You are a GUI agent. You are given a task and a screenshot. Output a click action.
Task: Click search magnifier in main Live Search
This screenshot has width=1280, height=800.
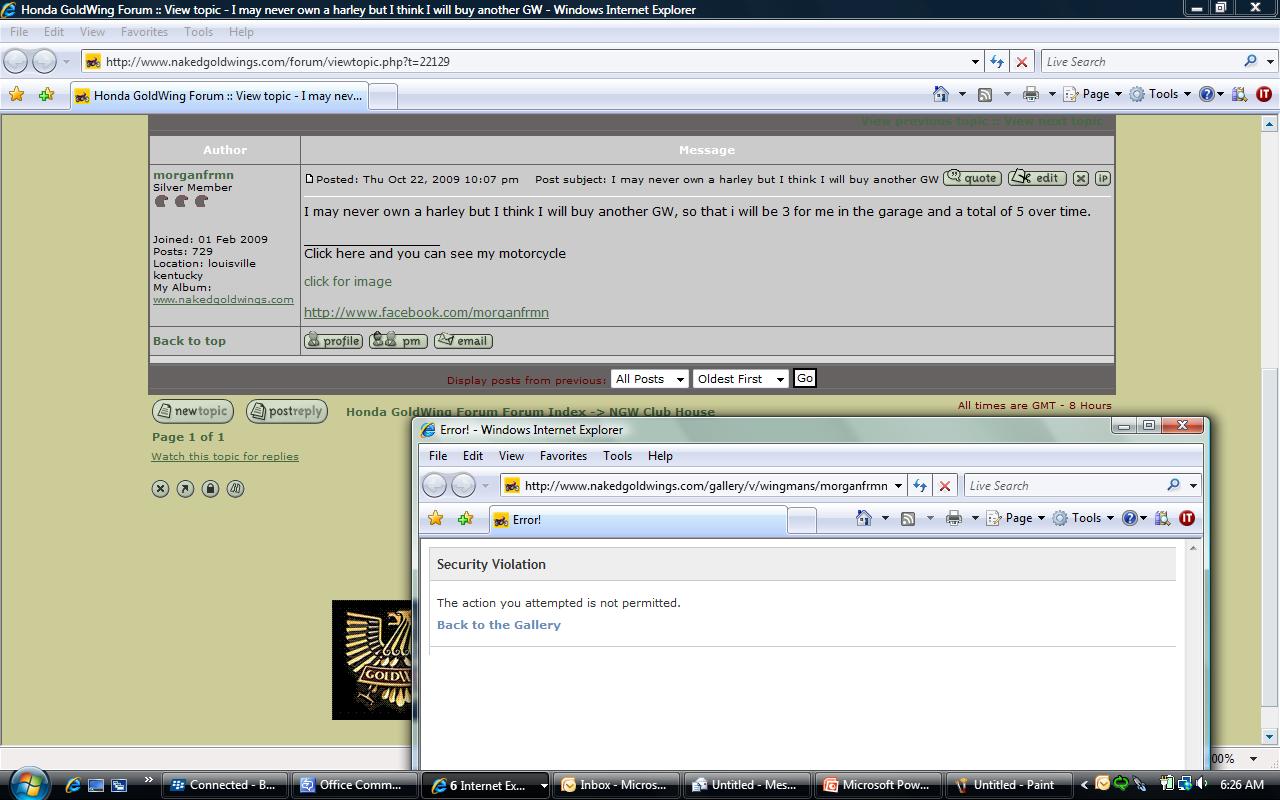click(1250, 61)
